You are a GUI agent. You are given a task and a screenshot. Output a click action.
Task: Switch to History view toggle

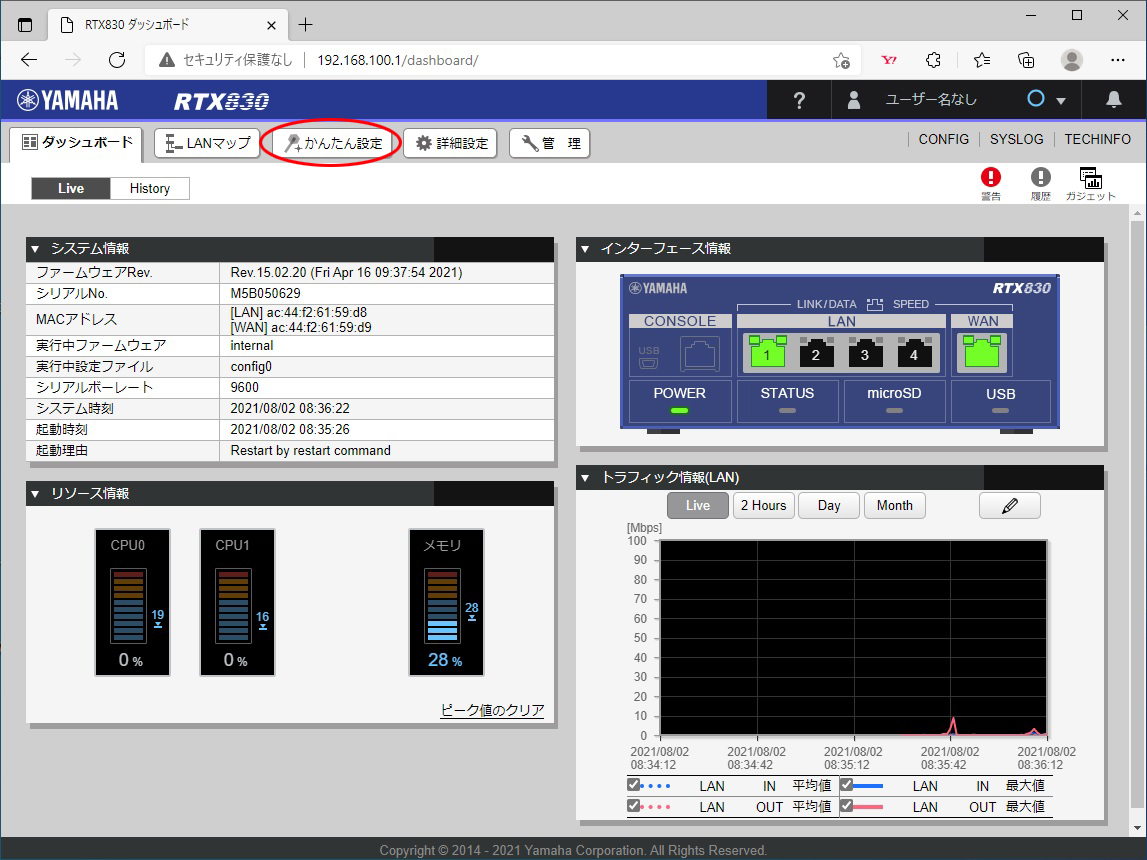click(150, 188)
